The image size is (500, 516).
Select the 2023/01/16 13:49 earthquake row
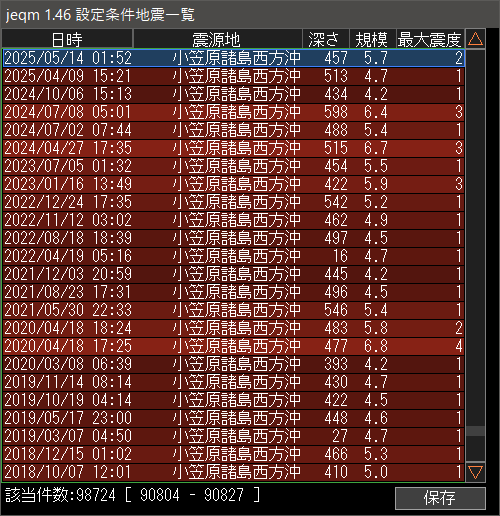click(x=234, y=184)
